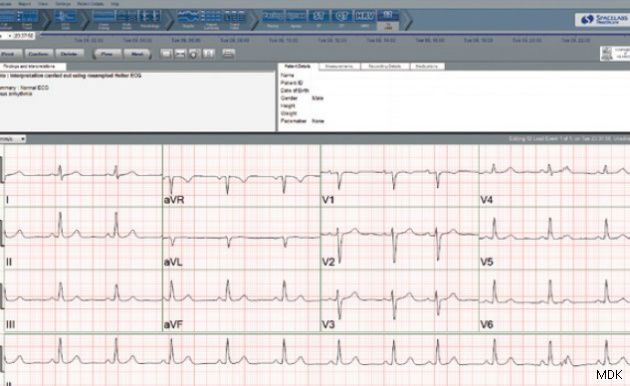Click the Delete button
This screenshot has height=386, width=630.
pyautogui.click(x=70, y=54)
